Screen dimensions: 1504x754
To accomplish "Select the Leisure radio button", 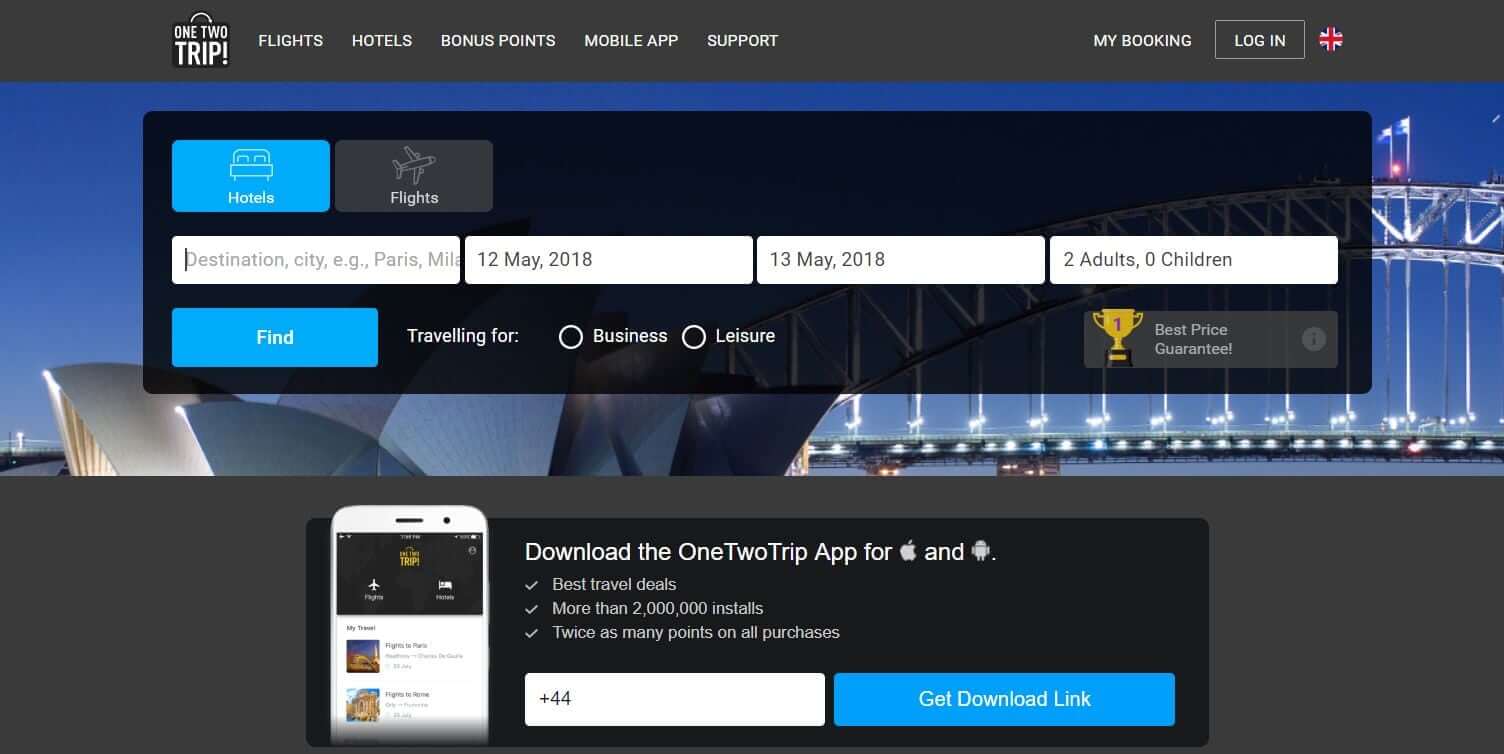I will (x=694, y=337).
